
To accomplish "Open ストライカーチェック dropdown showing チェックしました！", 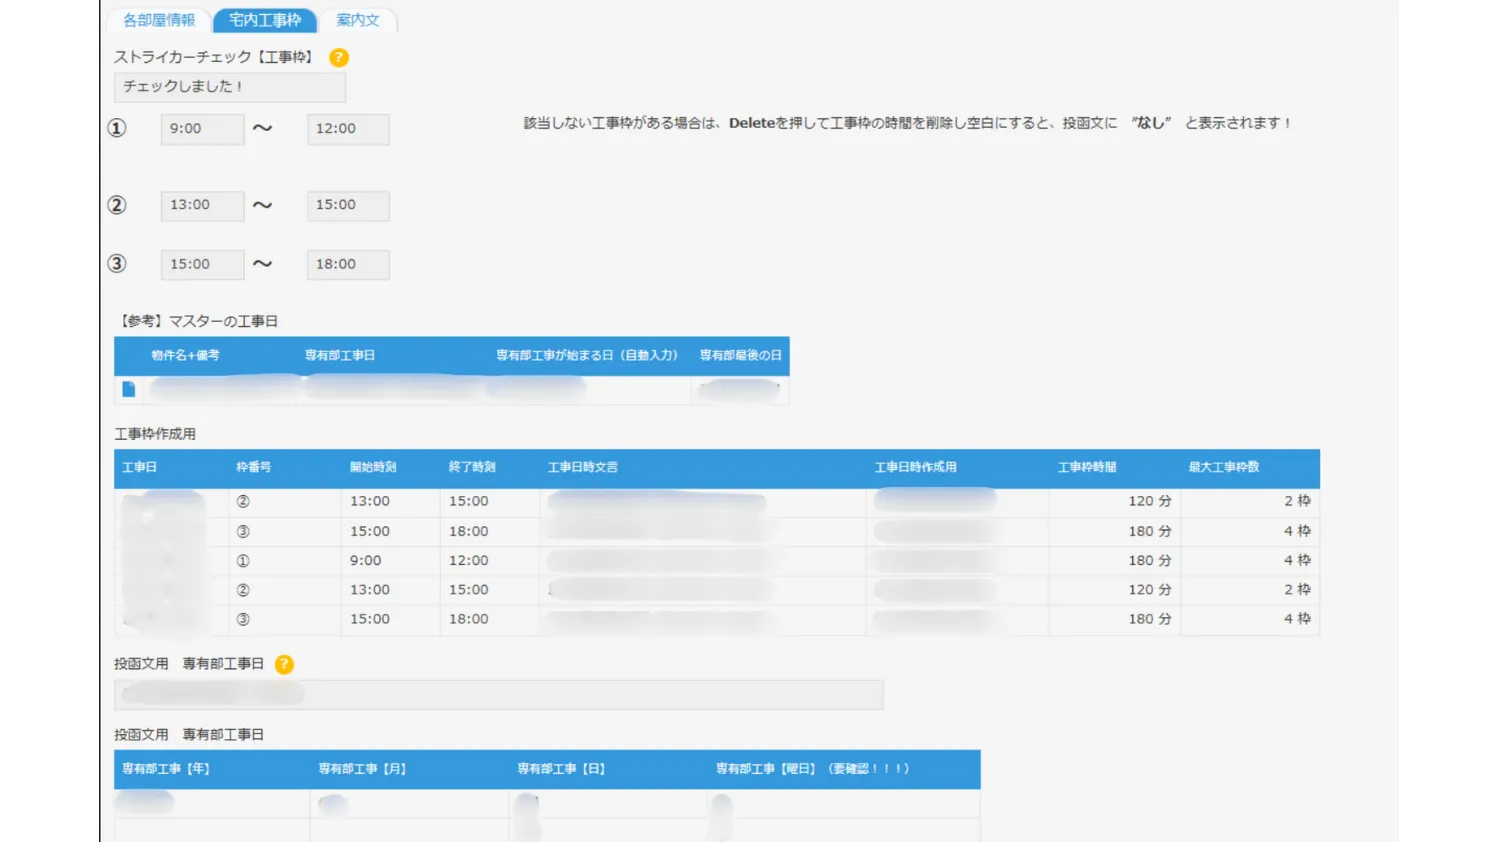I will click(x=230, y=87).
